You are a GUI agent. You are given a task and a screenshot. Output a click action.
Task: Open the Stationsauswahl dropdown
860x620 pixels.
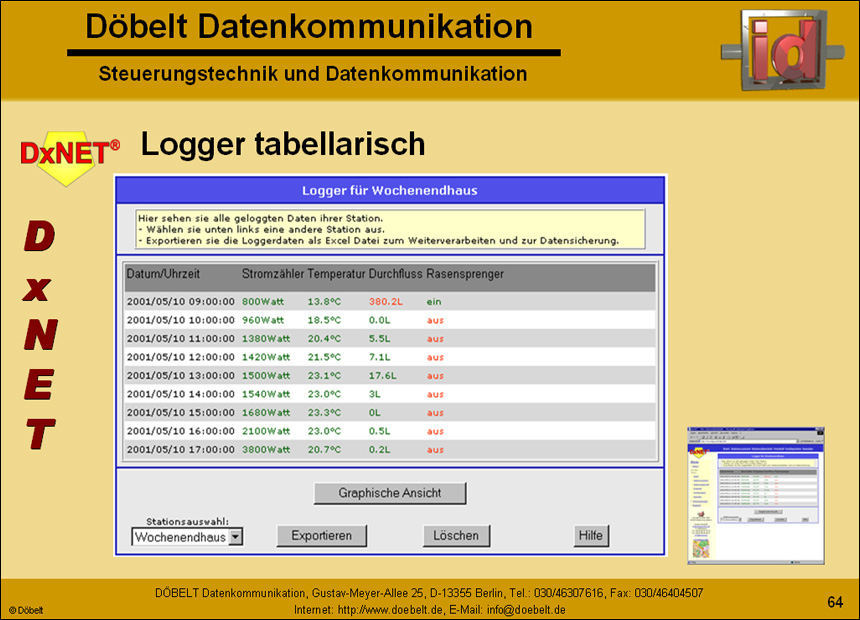coord(235,537)
